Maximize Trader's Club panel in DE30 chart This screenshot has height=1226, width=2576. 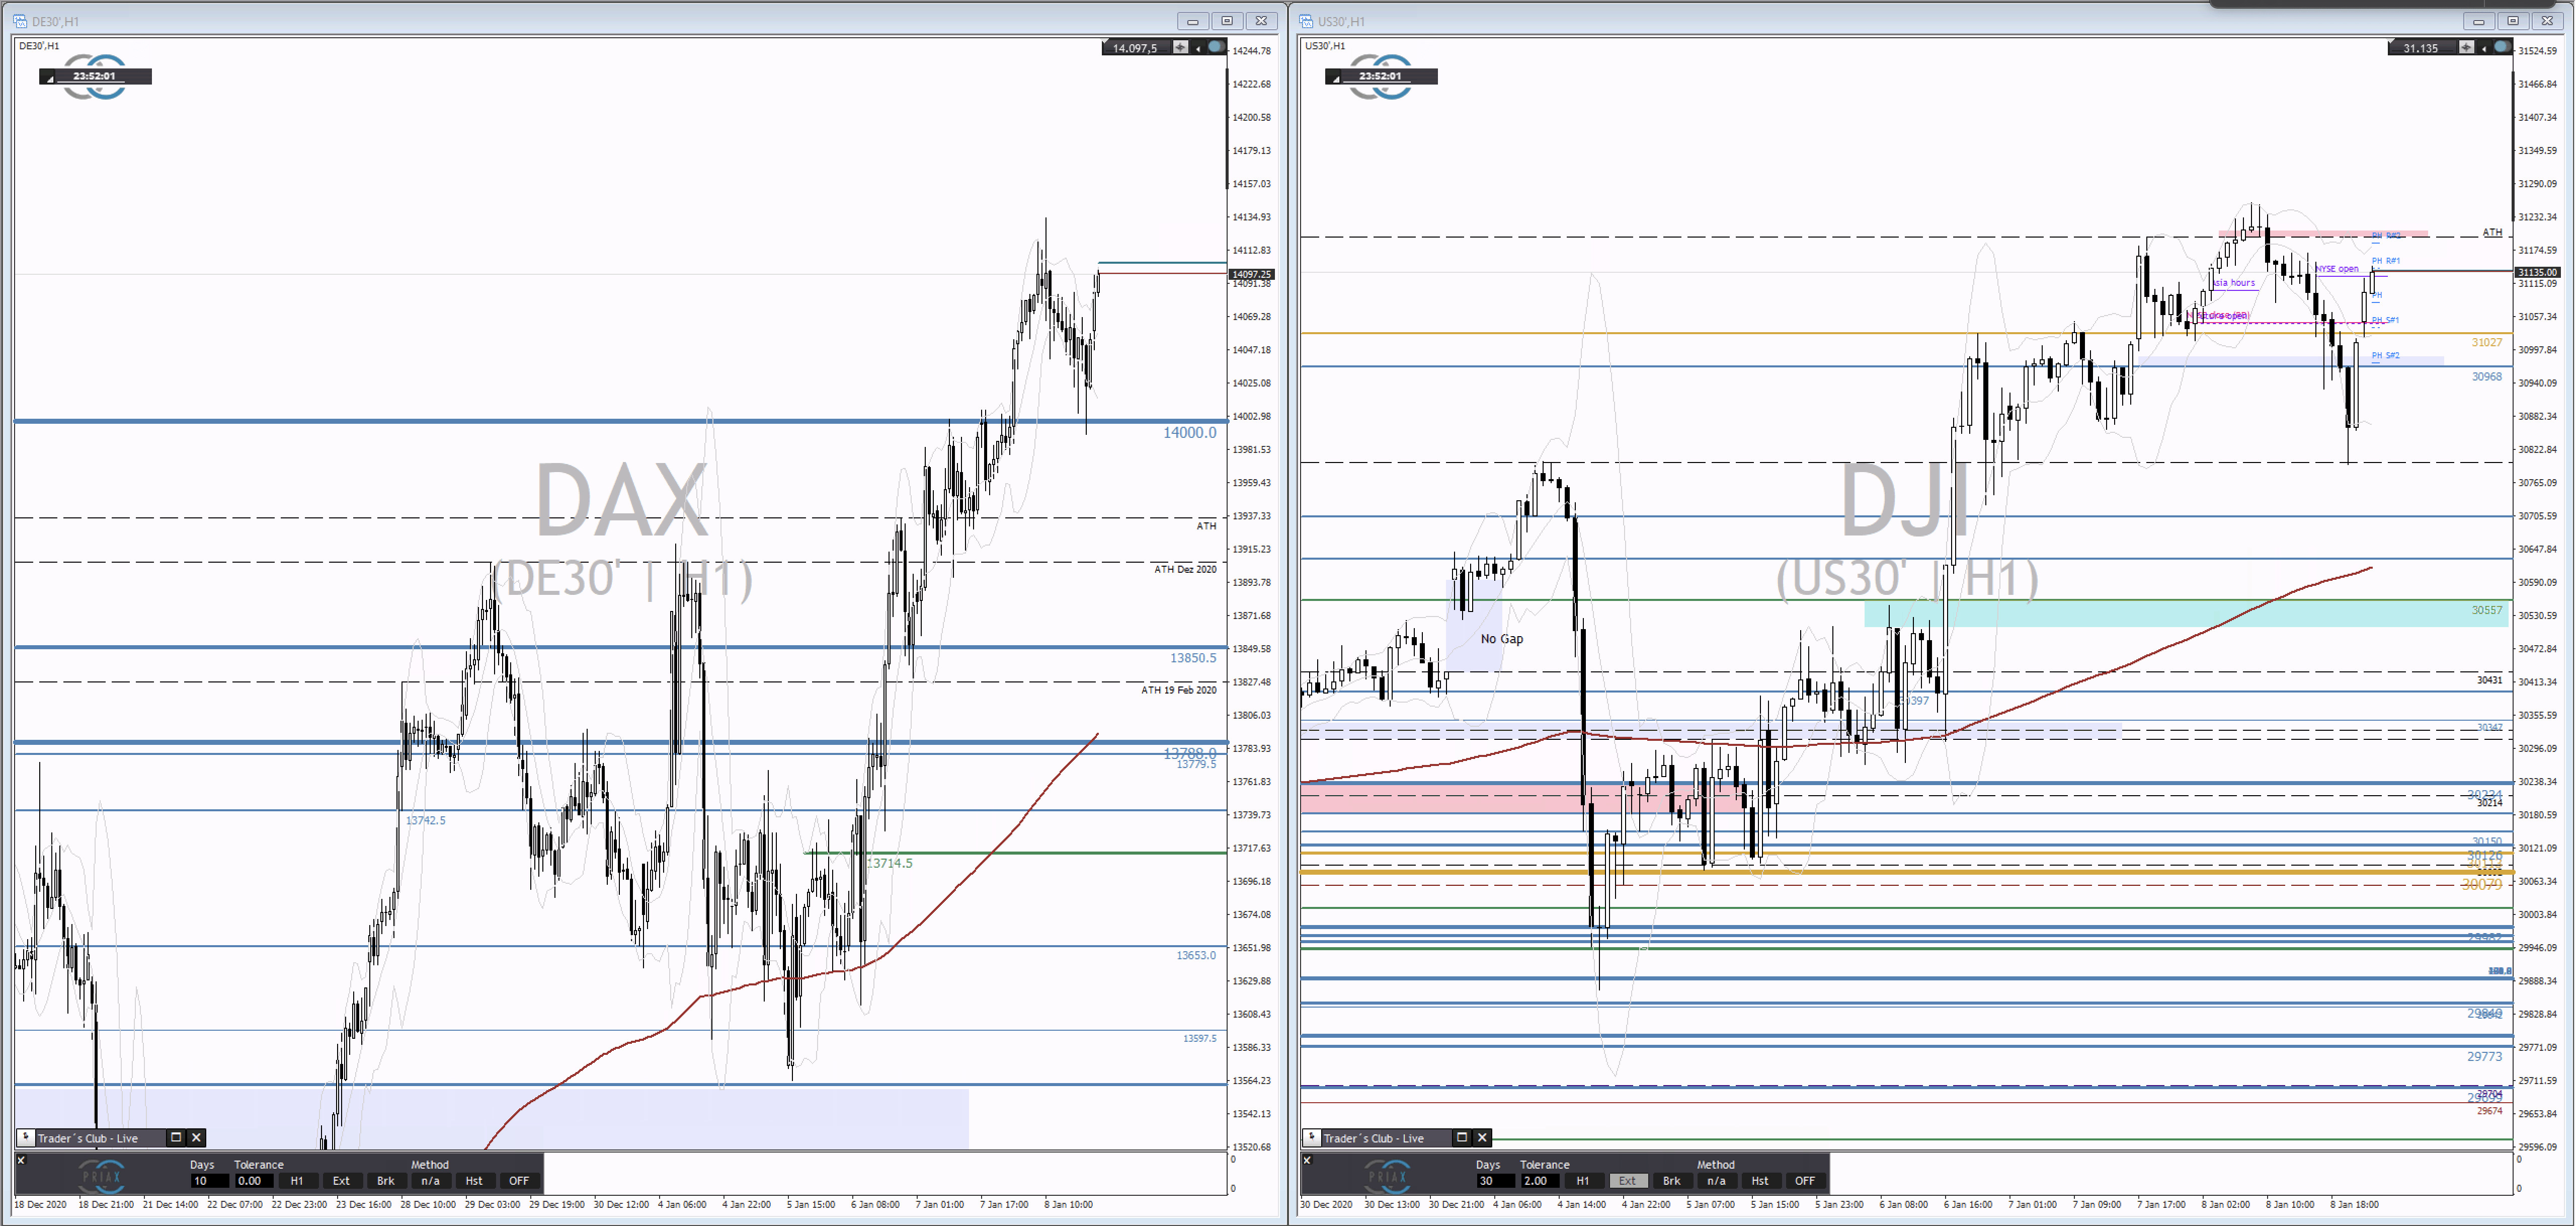point(176,1137)
